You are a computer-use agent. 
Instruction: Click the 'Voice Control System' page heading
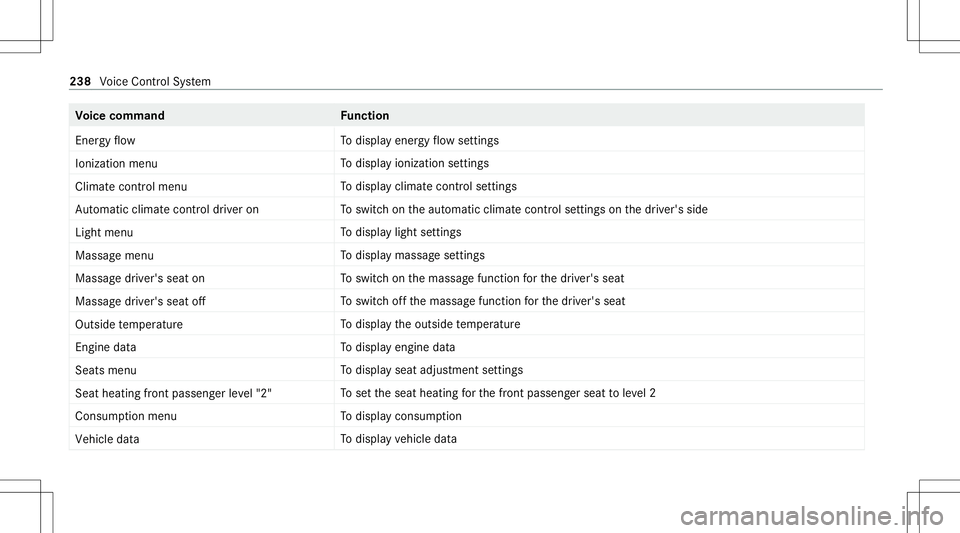click(x=155, y=81)
